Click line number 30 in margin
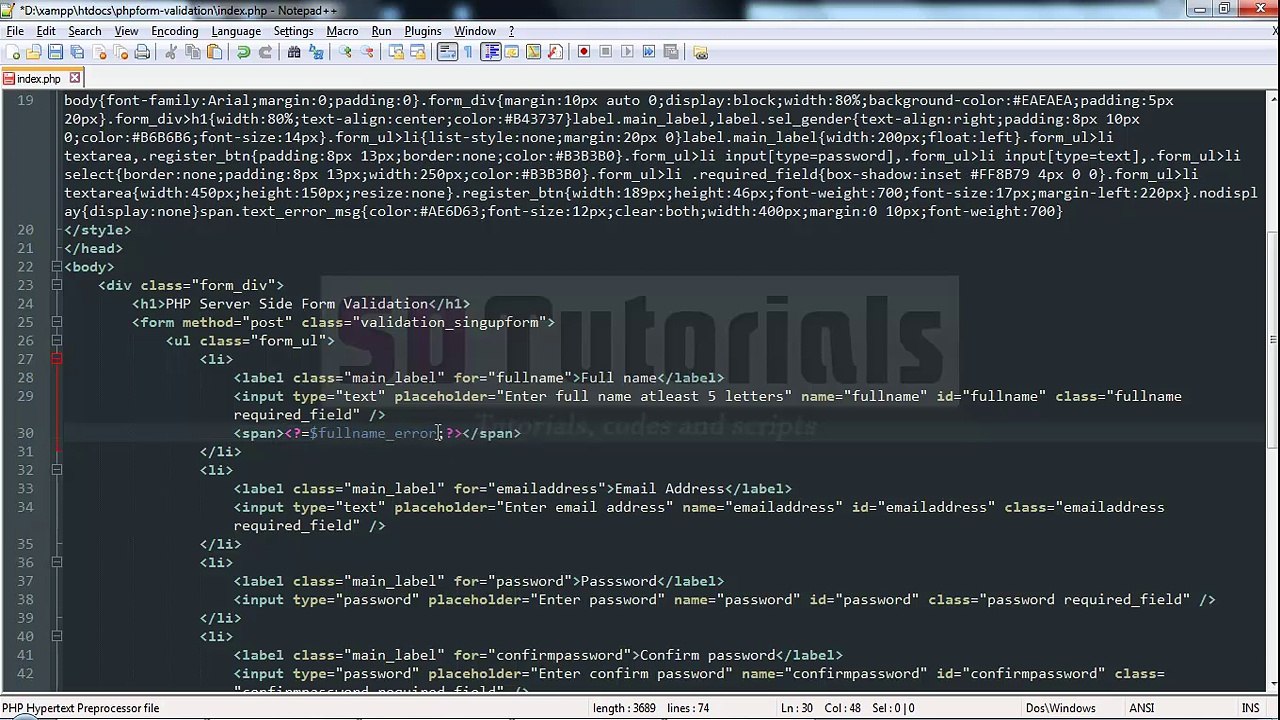 (x=25, y=433)
